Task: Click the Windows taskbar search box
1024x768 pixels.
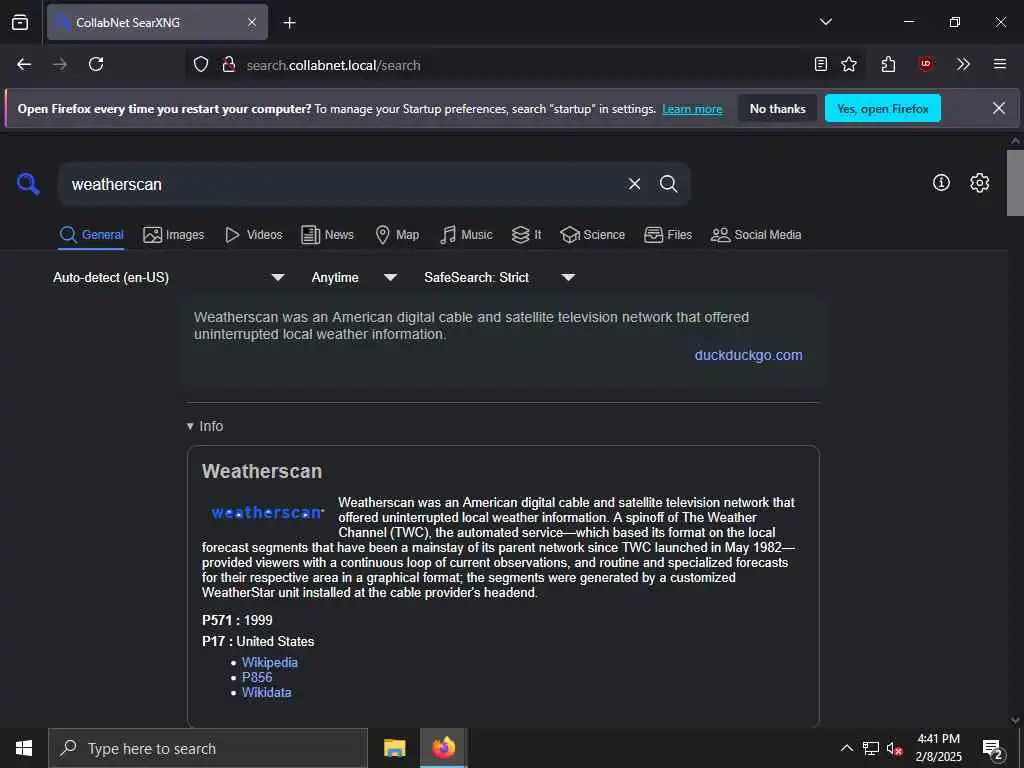Action: (208, 748)
